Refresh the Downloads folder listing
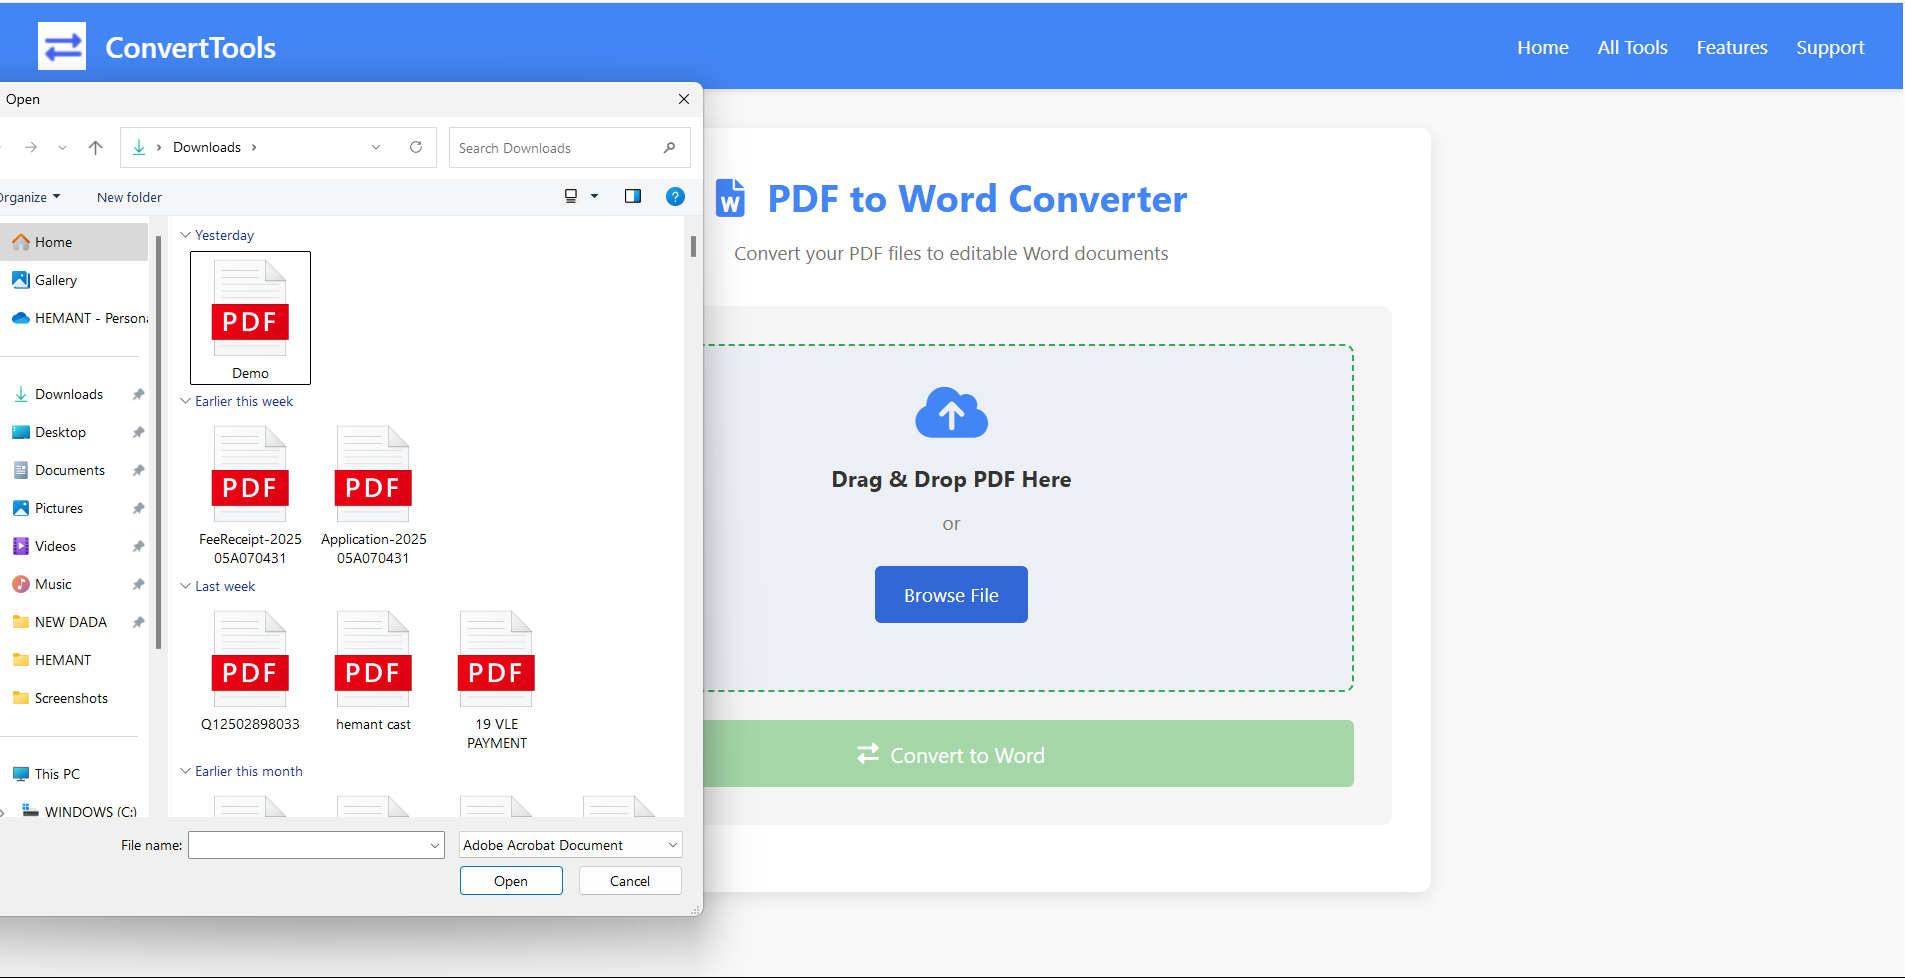1905x978 pixels. pyautogui.click(x=416, y=147)
